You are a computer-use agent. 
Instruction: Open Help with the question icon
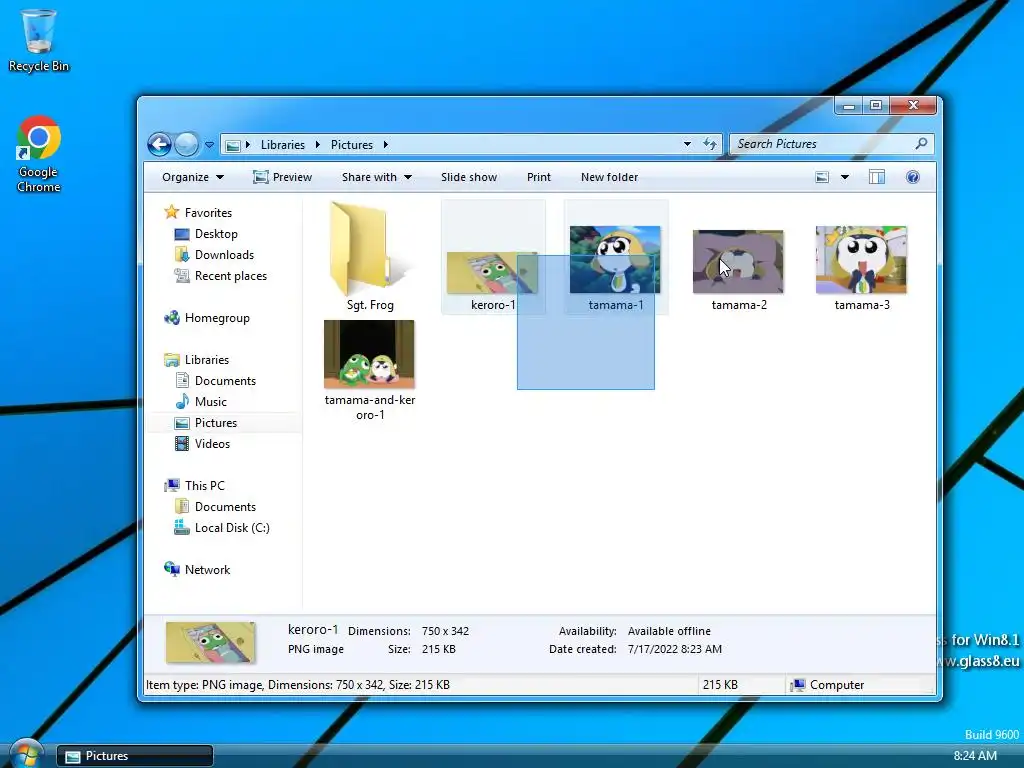(x=913, y=178)
